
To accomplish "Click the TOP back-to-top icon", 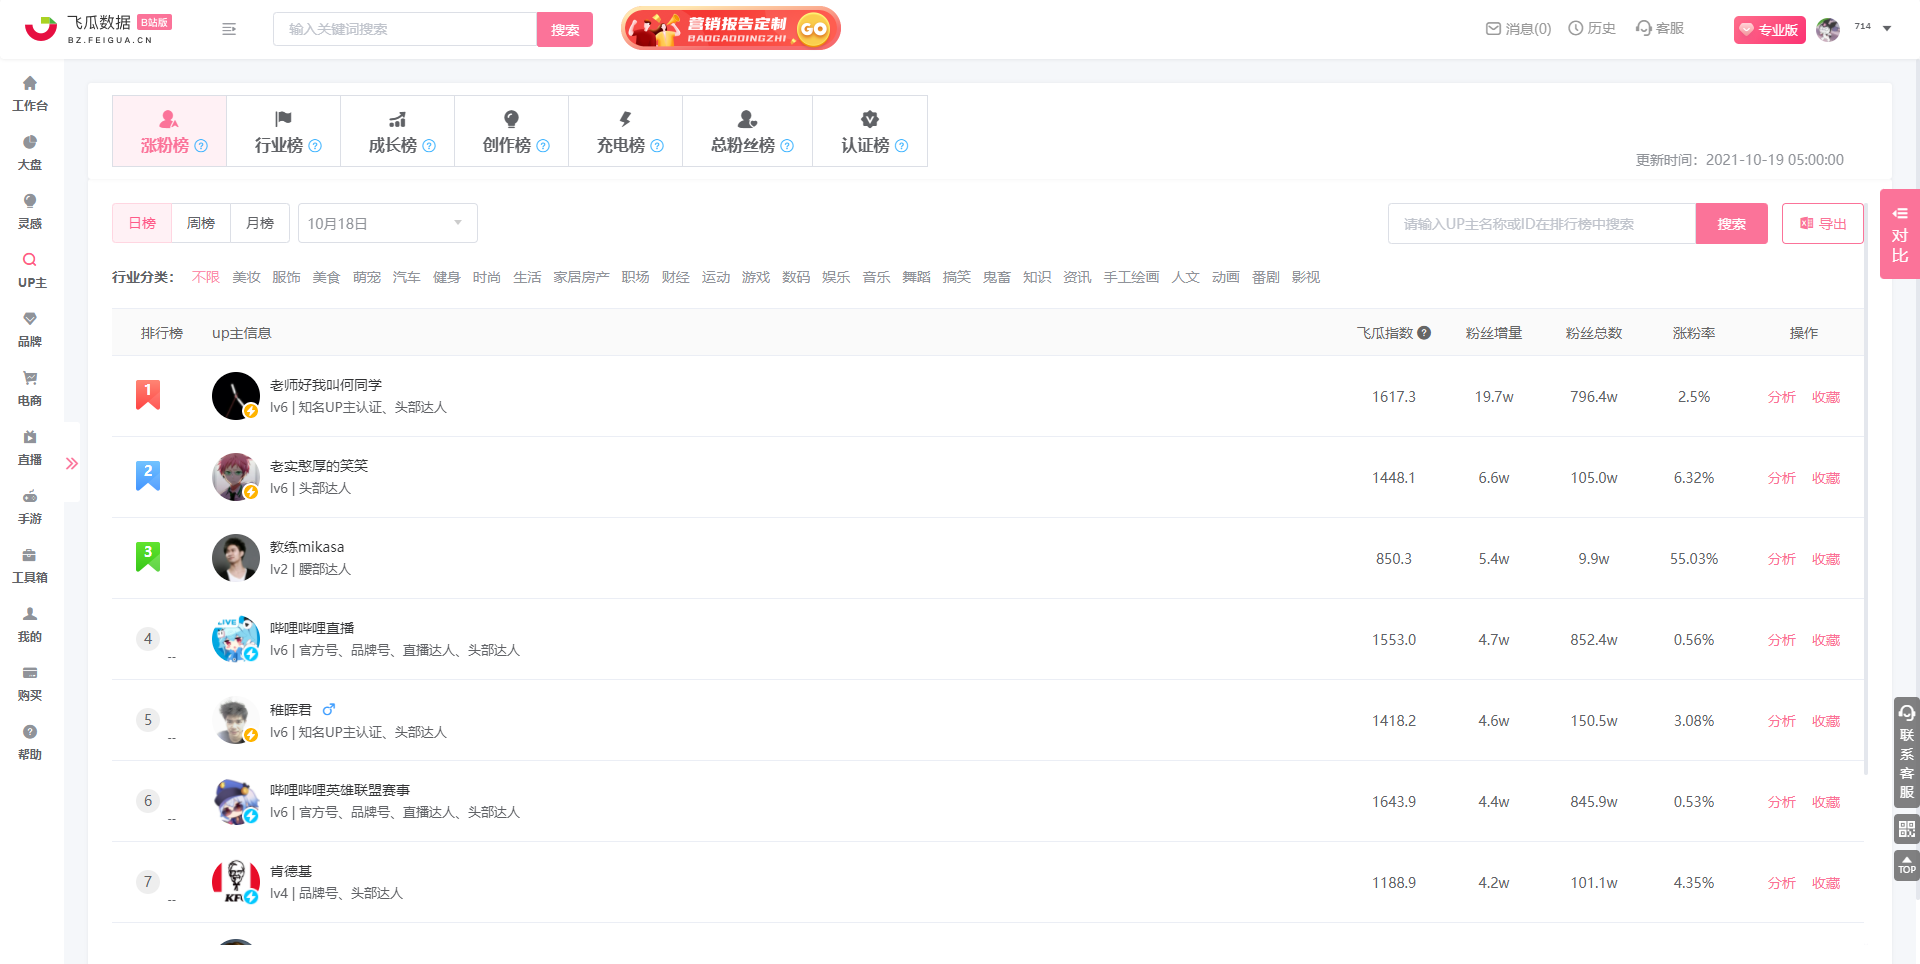I will point(1907,866).
